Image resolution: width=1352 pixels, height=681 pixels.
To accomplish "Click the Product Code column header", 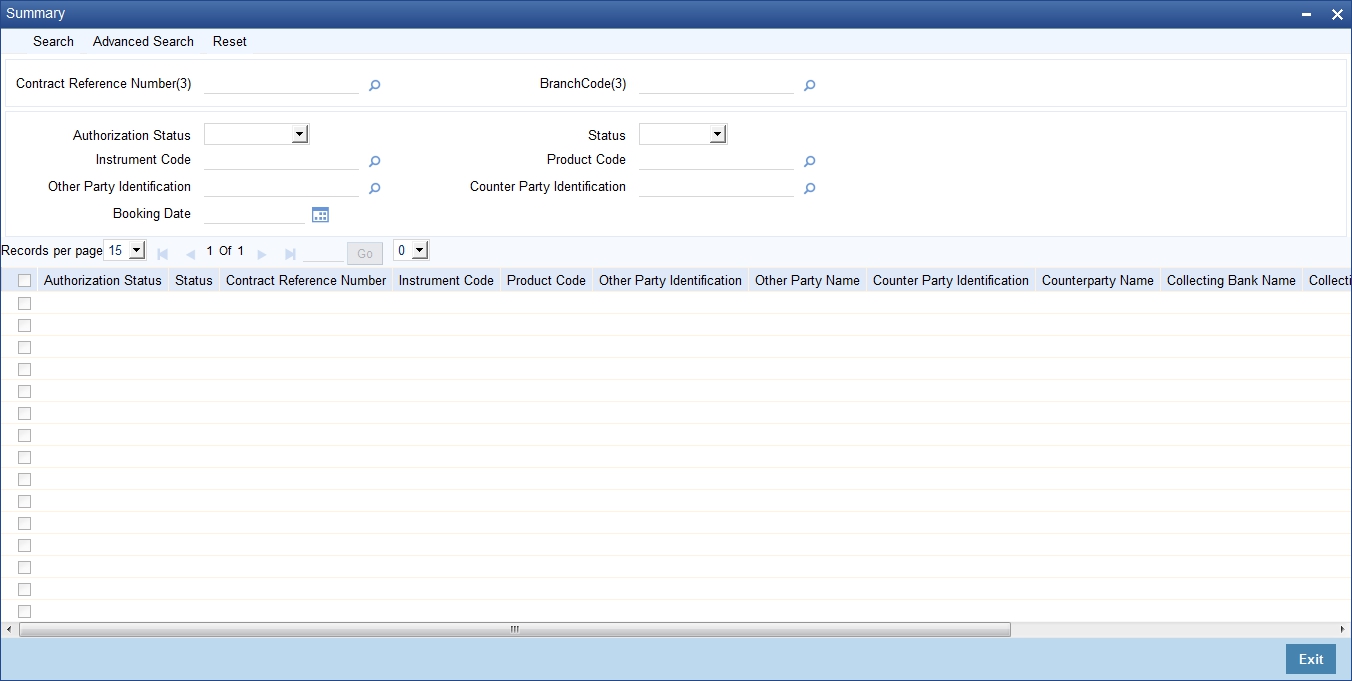I will [546, 280].
